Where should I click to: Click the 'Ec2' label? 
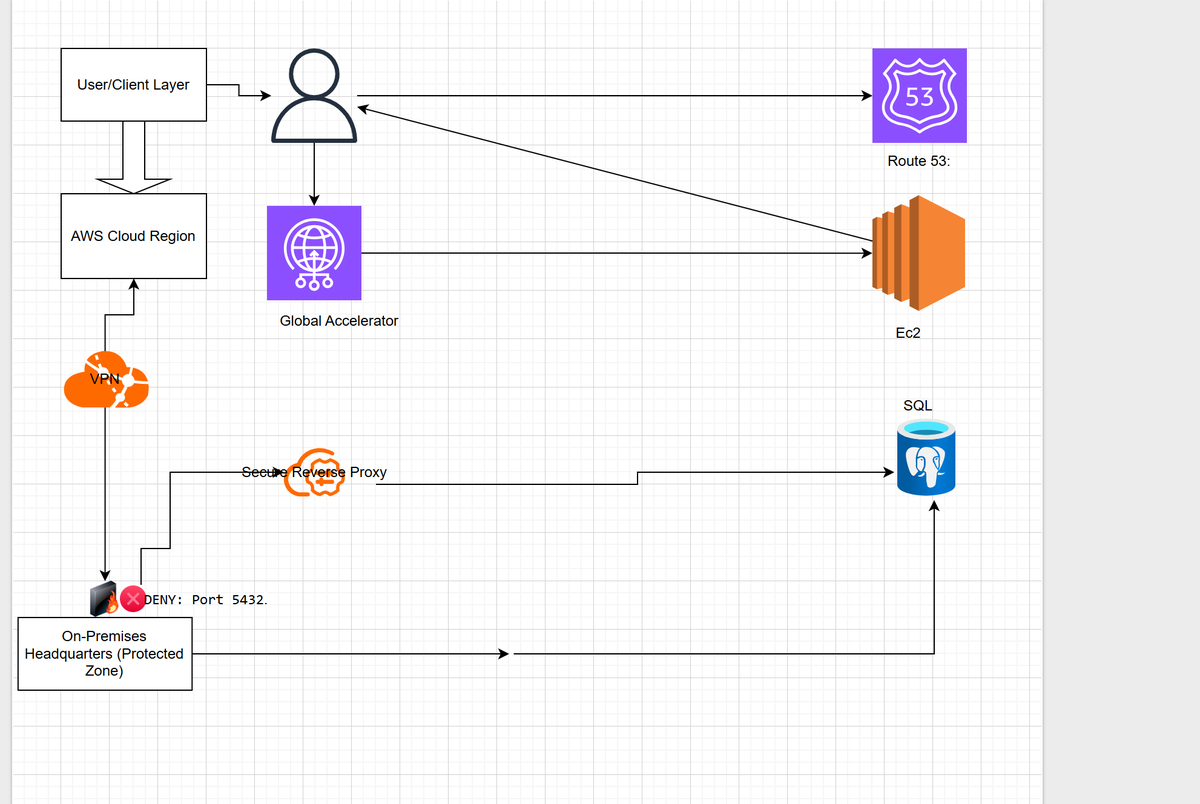[908, 334]
